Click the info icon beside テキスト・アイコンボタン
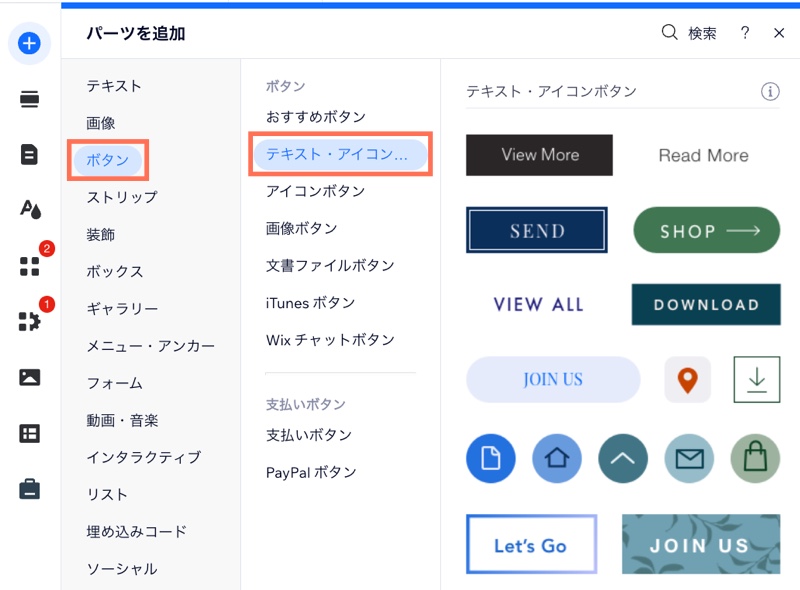 click(770, 92)
